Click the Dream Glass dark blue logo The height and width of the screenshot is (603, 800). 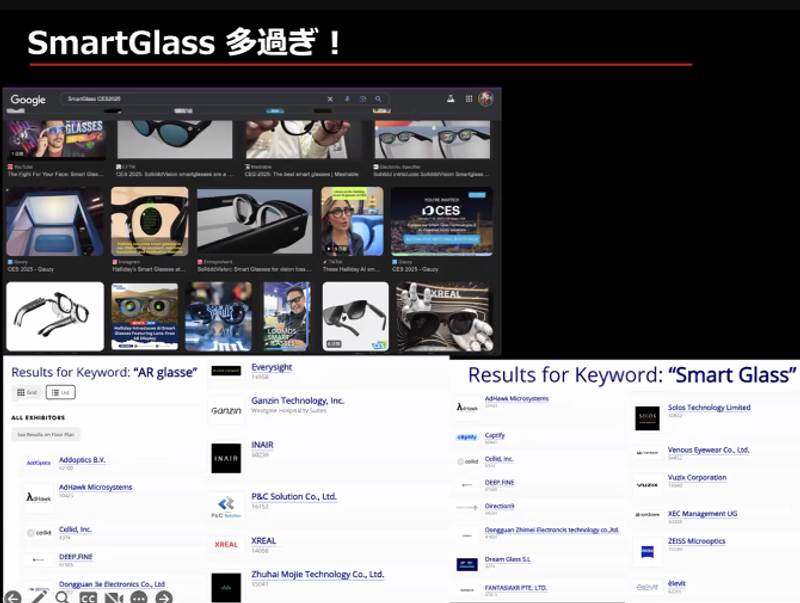[467, 564]
